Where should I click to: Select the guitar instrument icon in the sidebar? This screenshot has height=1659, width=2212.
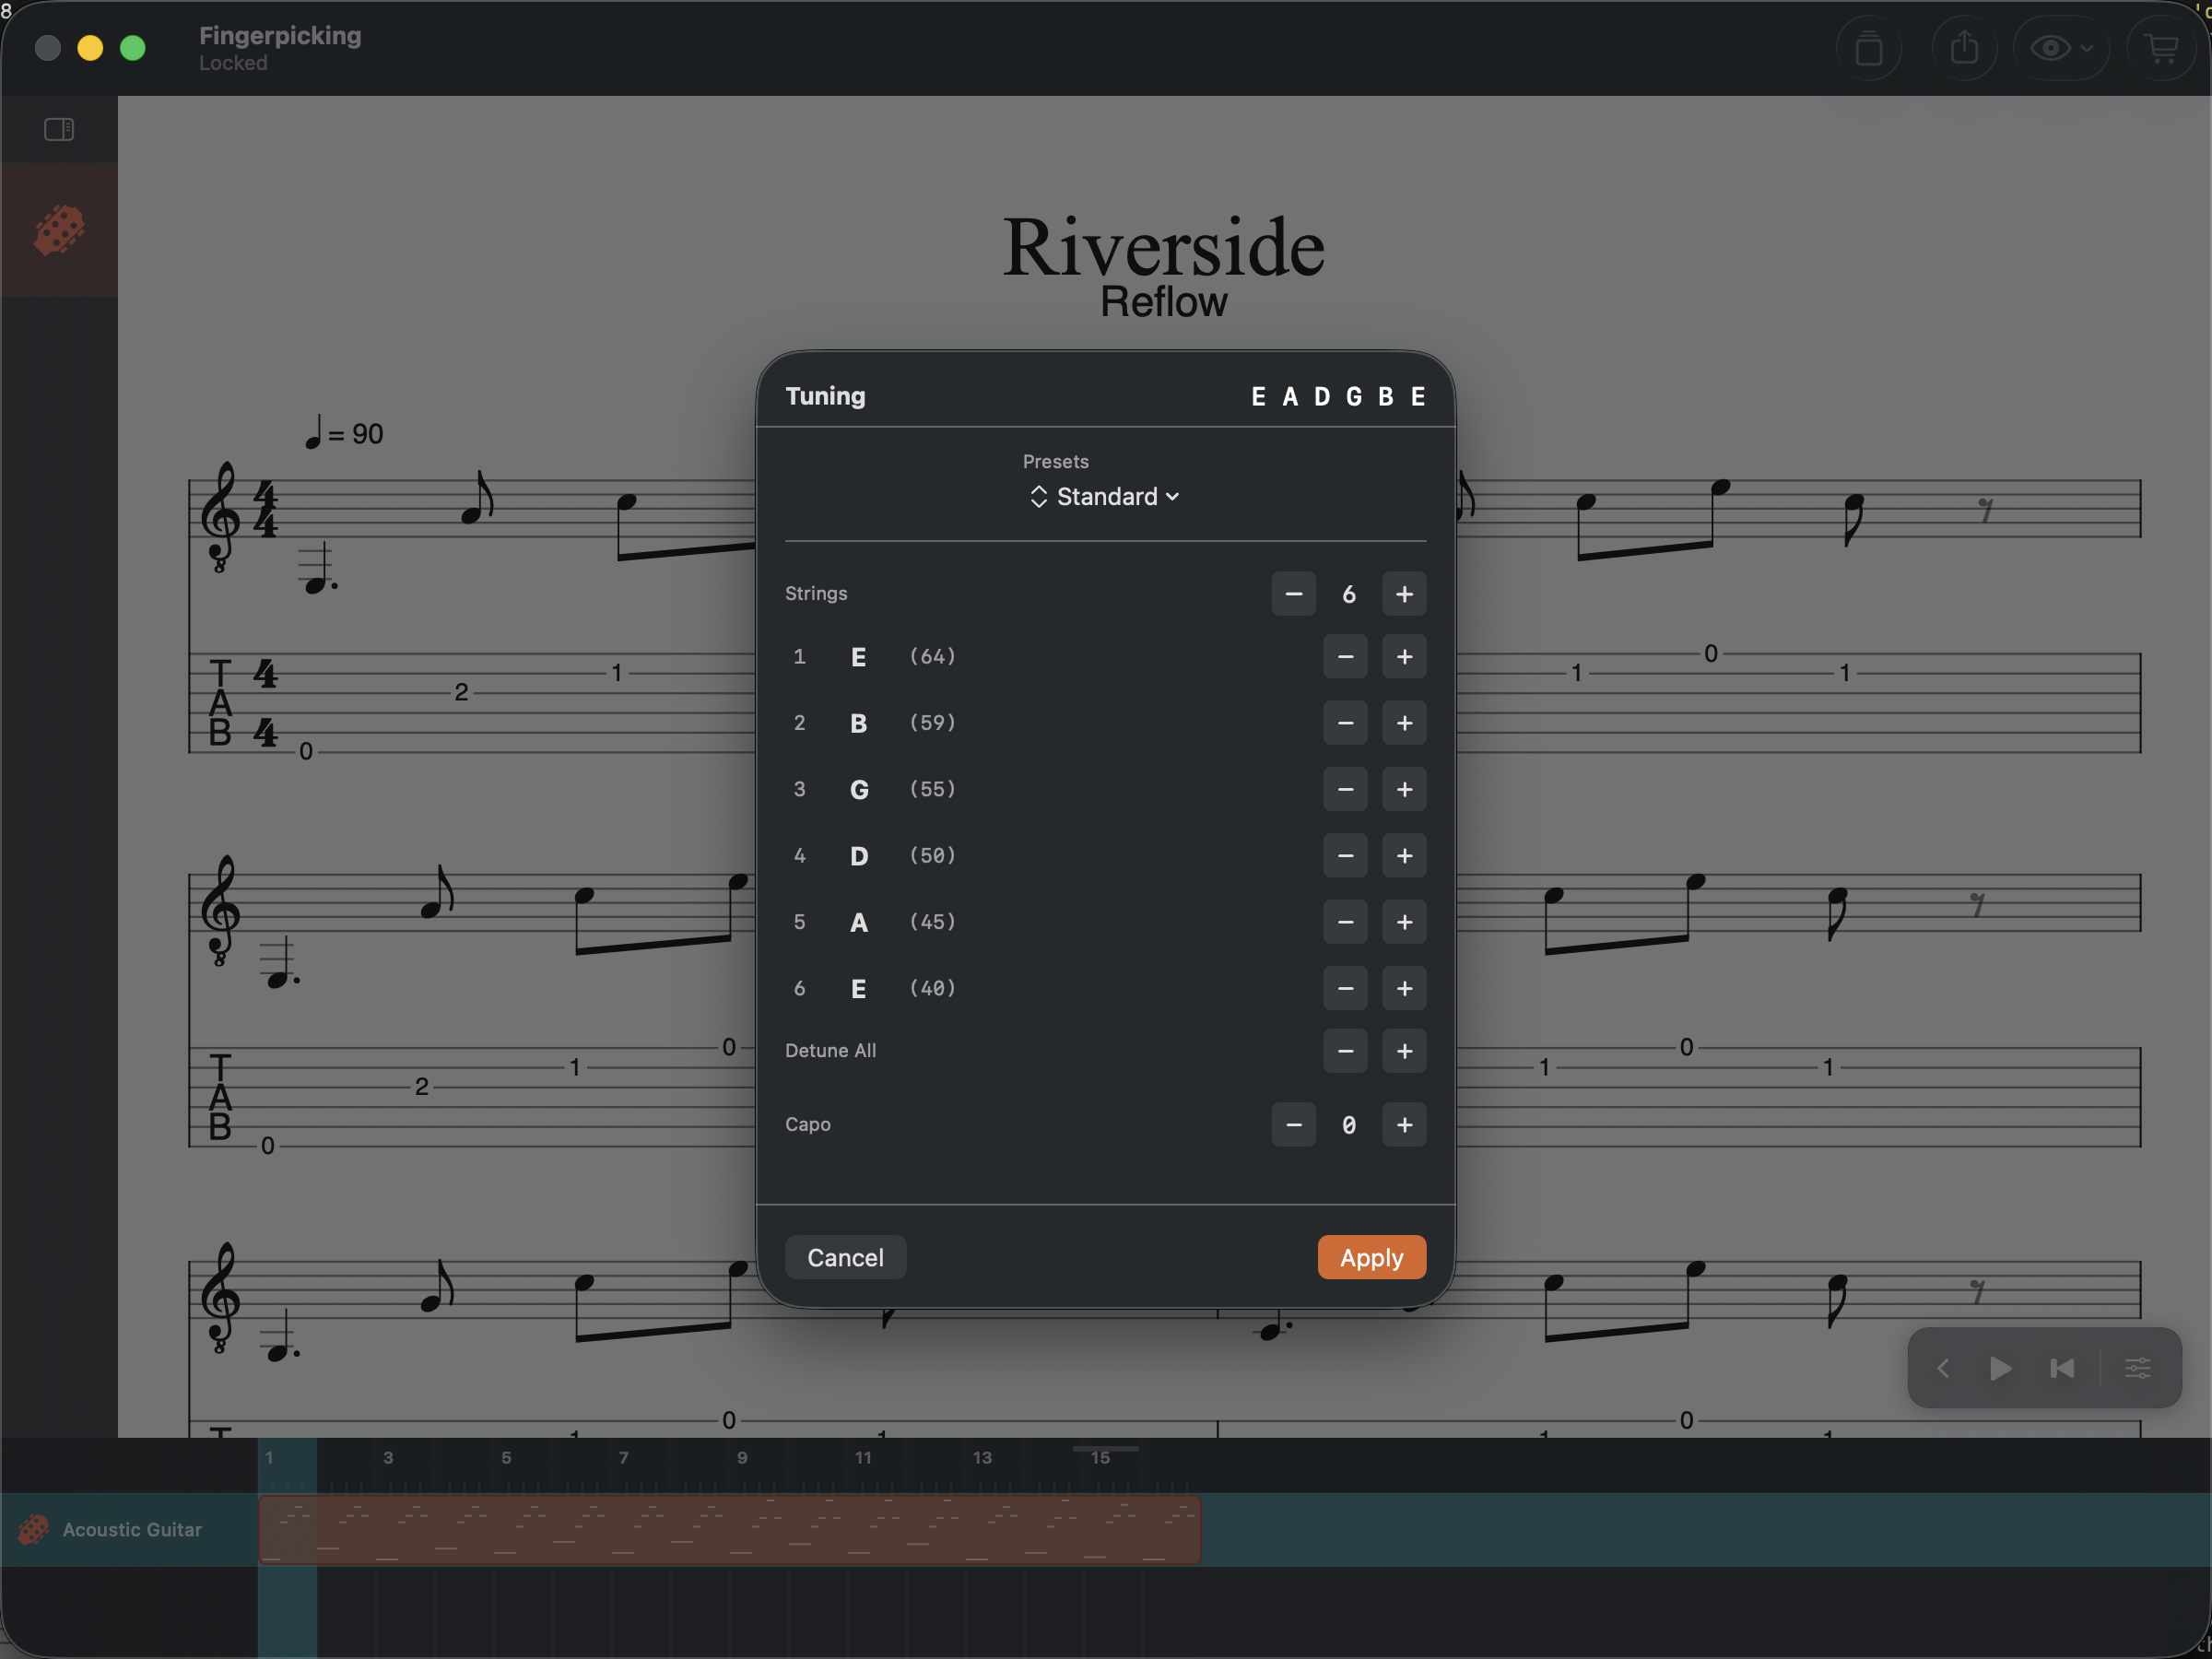coord(59,229)
